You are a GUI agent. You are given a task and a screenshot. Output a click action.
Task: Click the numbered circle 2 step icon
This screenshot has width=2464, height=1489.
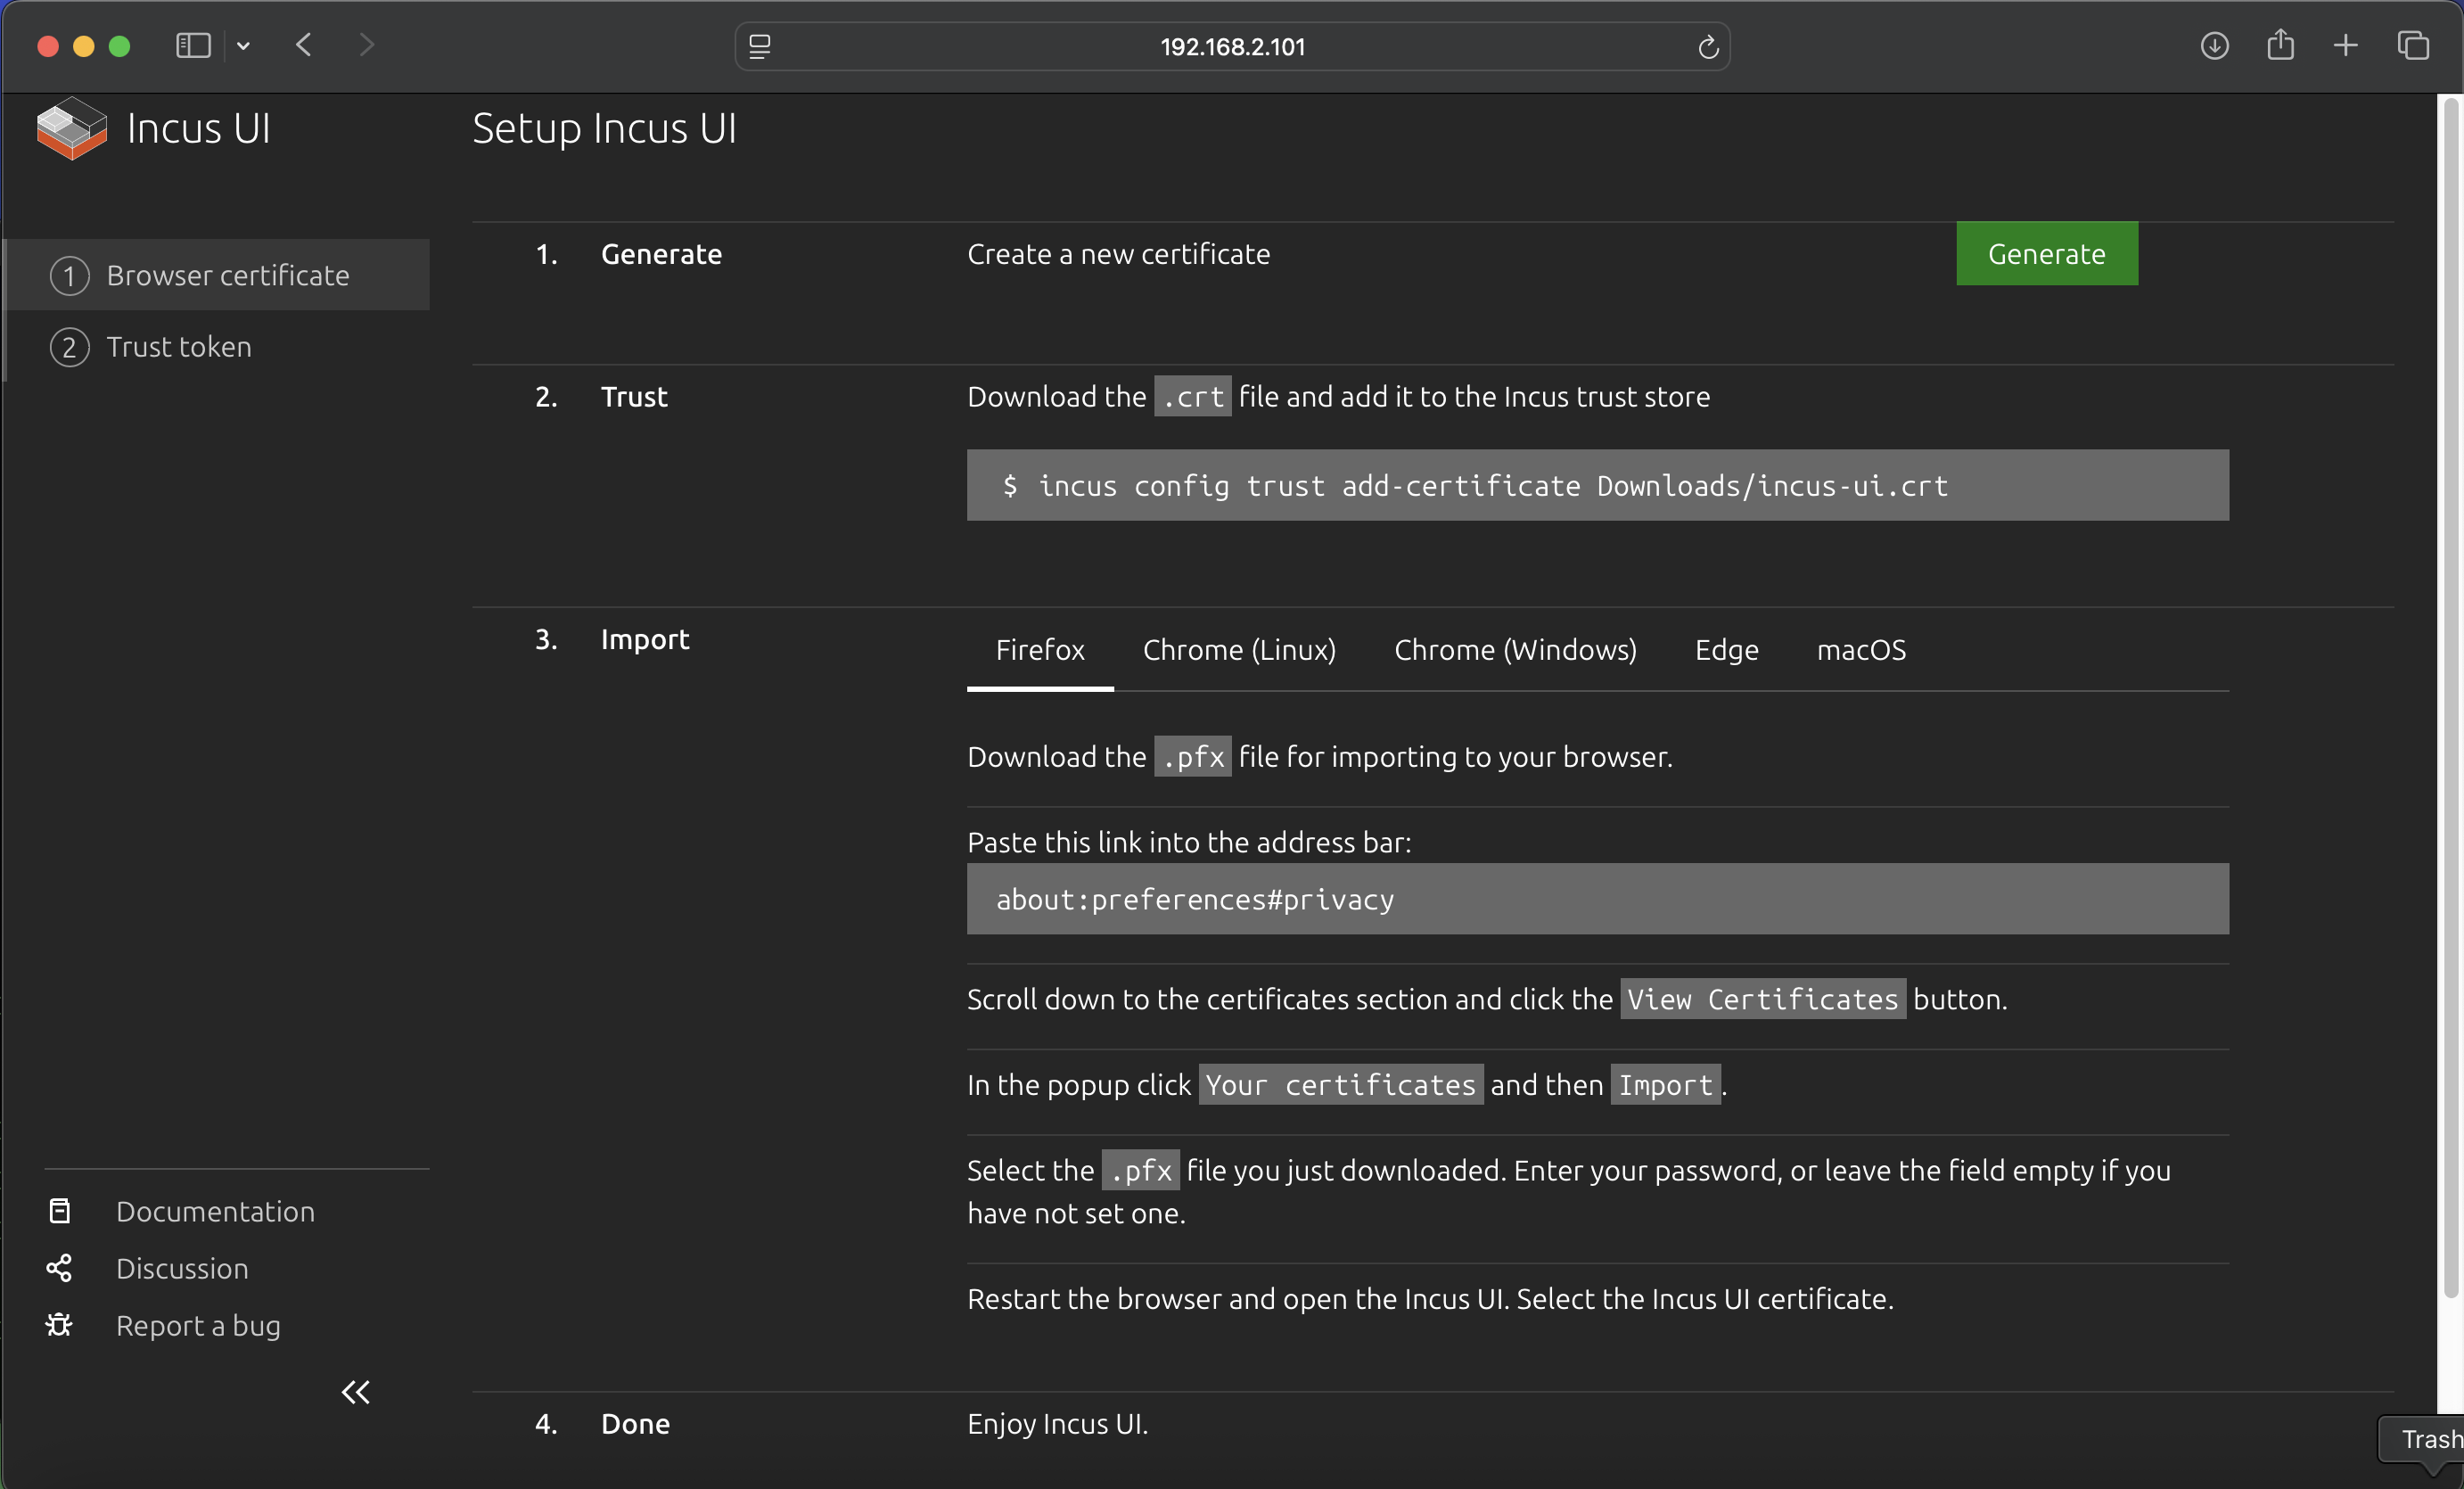(x=69, y=348)
